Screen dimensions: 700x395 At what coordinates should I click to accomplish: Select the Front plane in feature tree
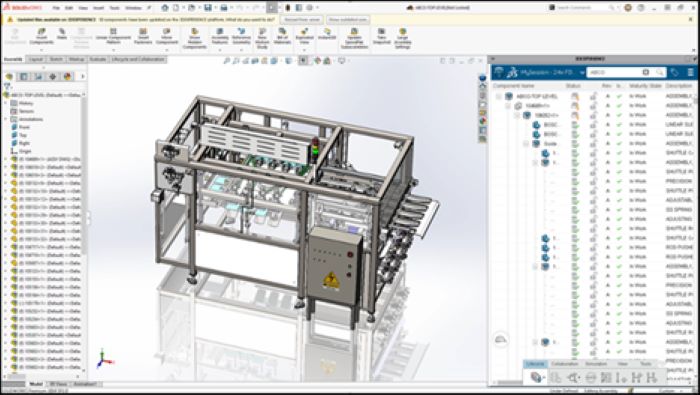pos(24,127)
